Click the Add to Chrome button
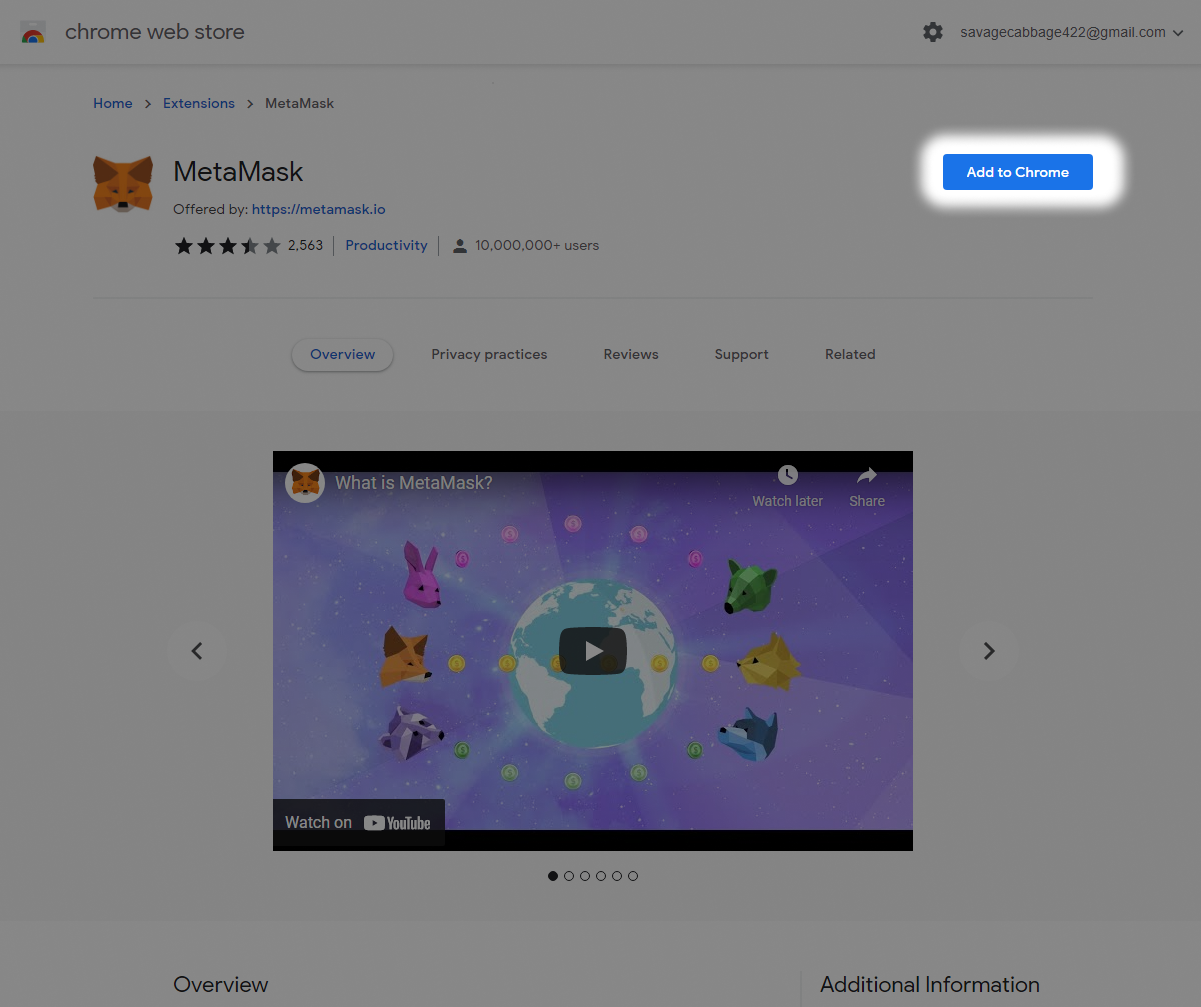The image size is (1201, 1007). pyautogui.click(x=1018, y=172)
